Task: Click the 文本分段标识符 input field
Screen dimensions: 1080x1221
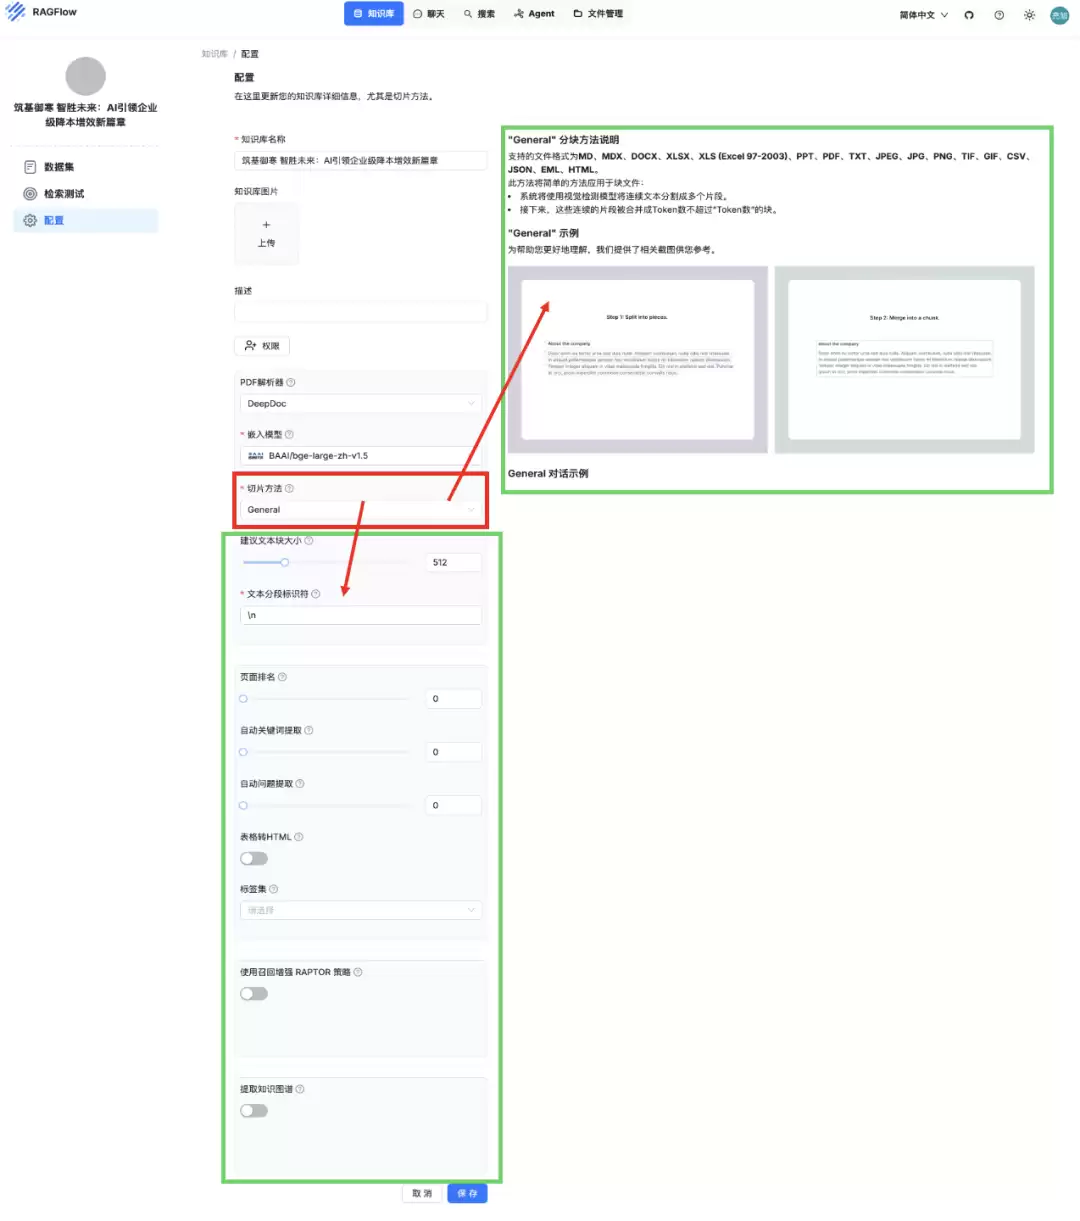Action: [x=361, y=615]
